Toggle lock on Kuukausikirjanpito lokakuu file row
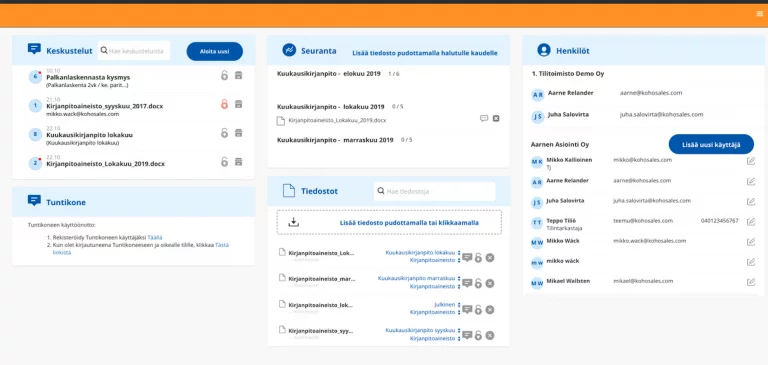 pyautogui.click(x=479, y=257)
